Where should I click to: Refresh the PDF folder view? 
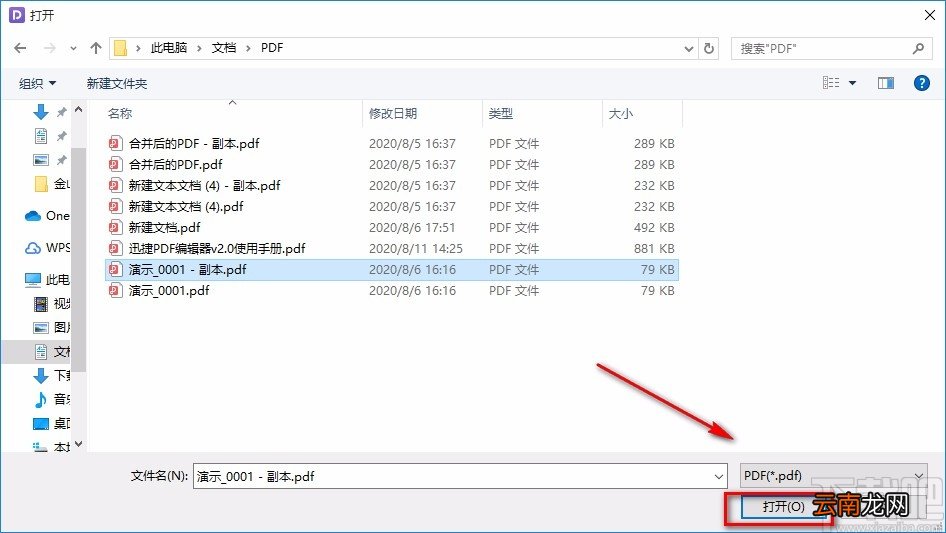click(x=709, y=48)
